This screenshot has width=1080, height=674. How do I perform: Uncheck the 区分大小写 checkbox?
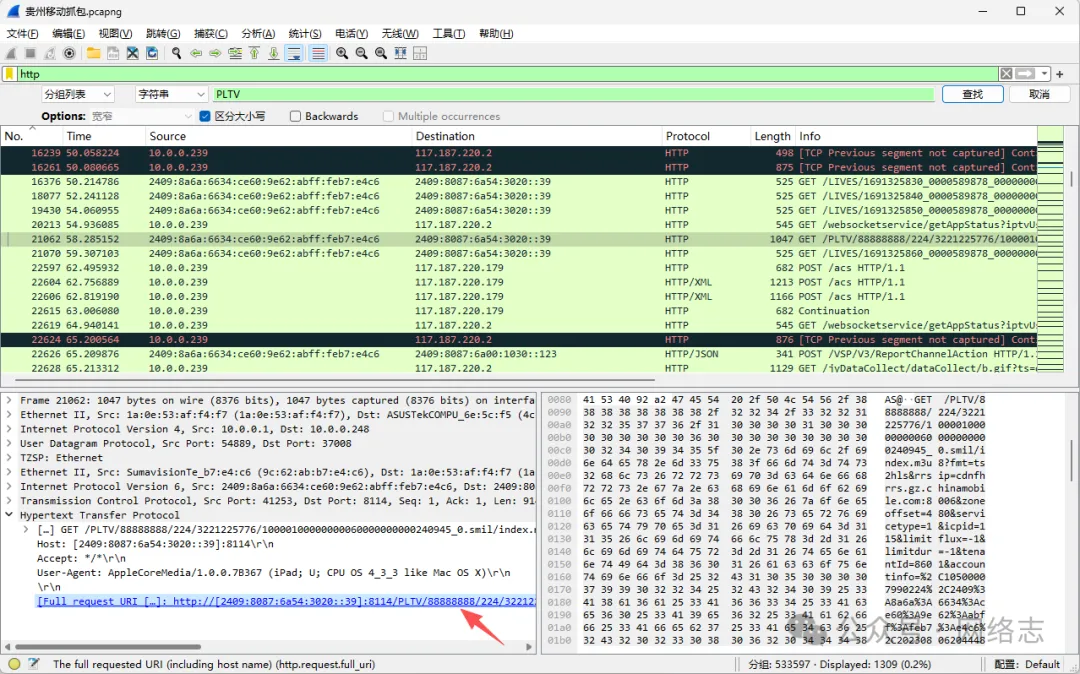tap(205, 116)
